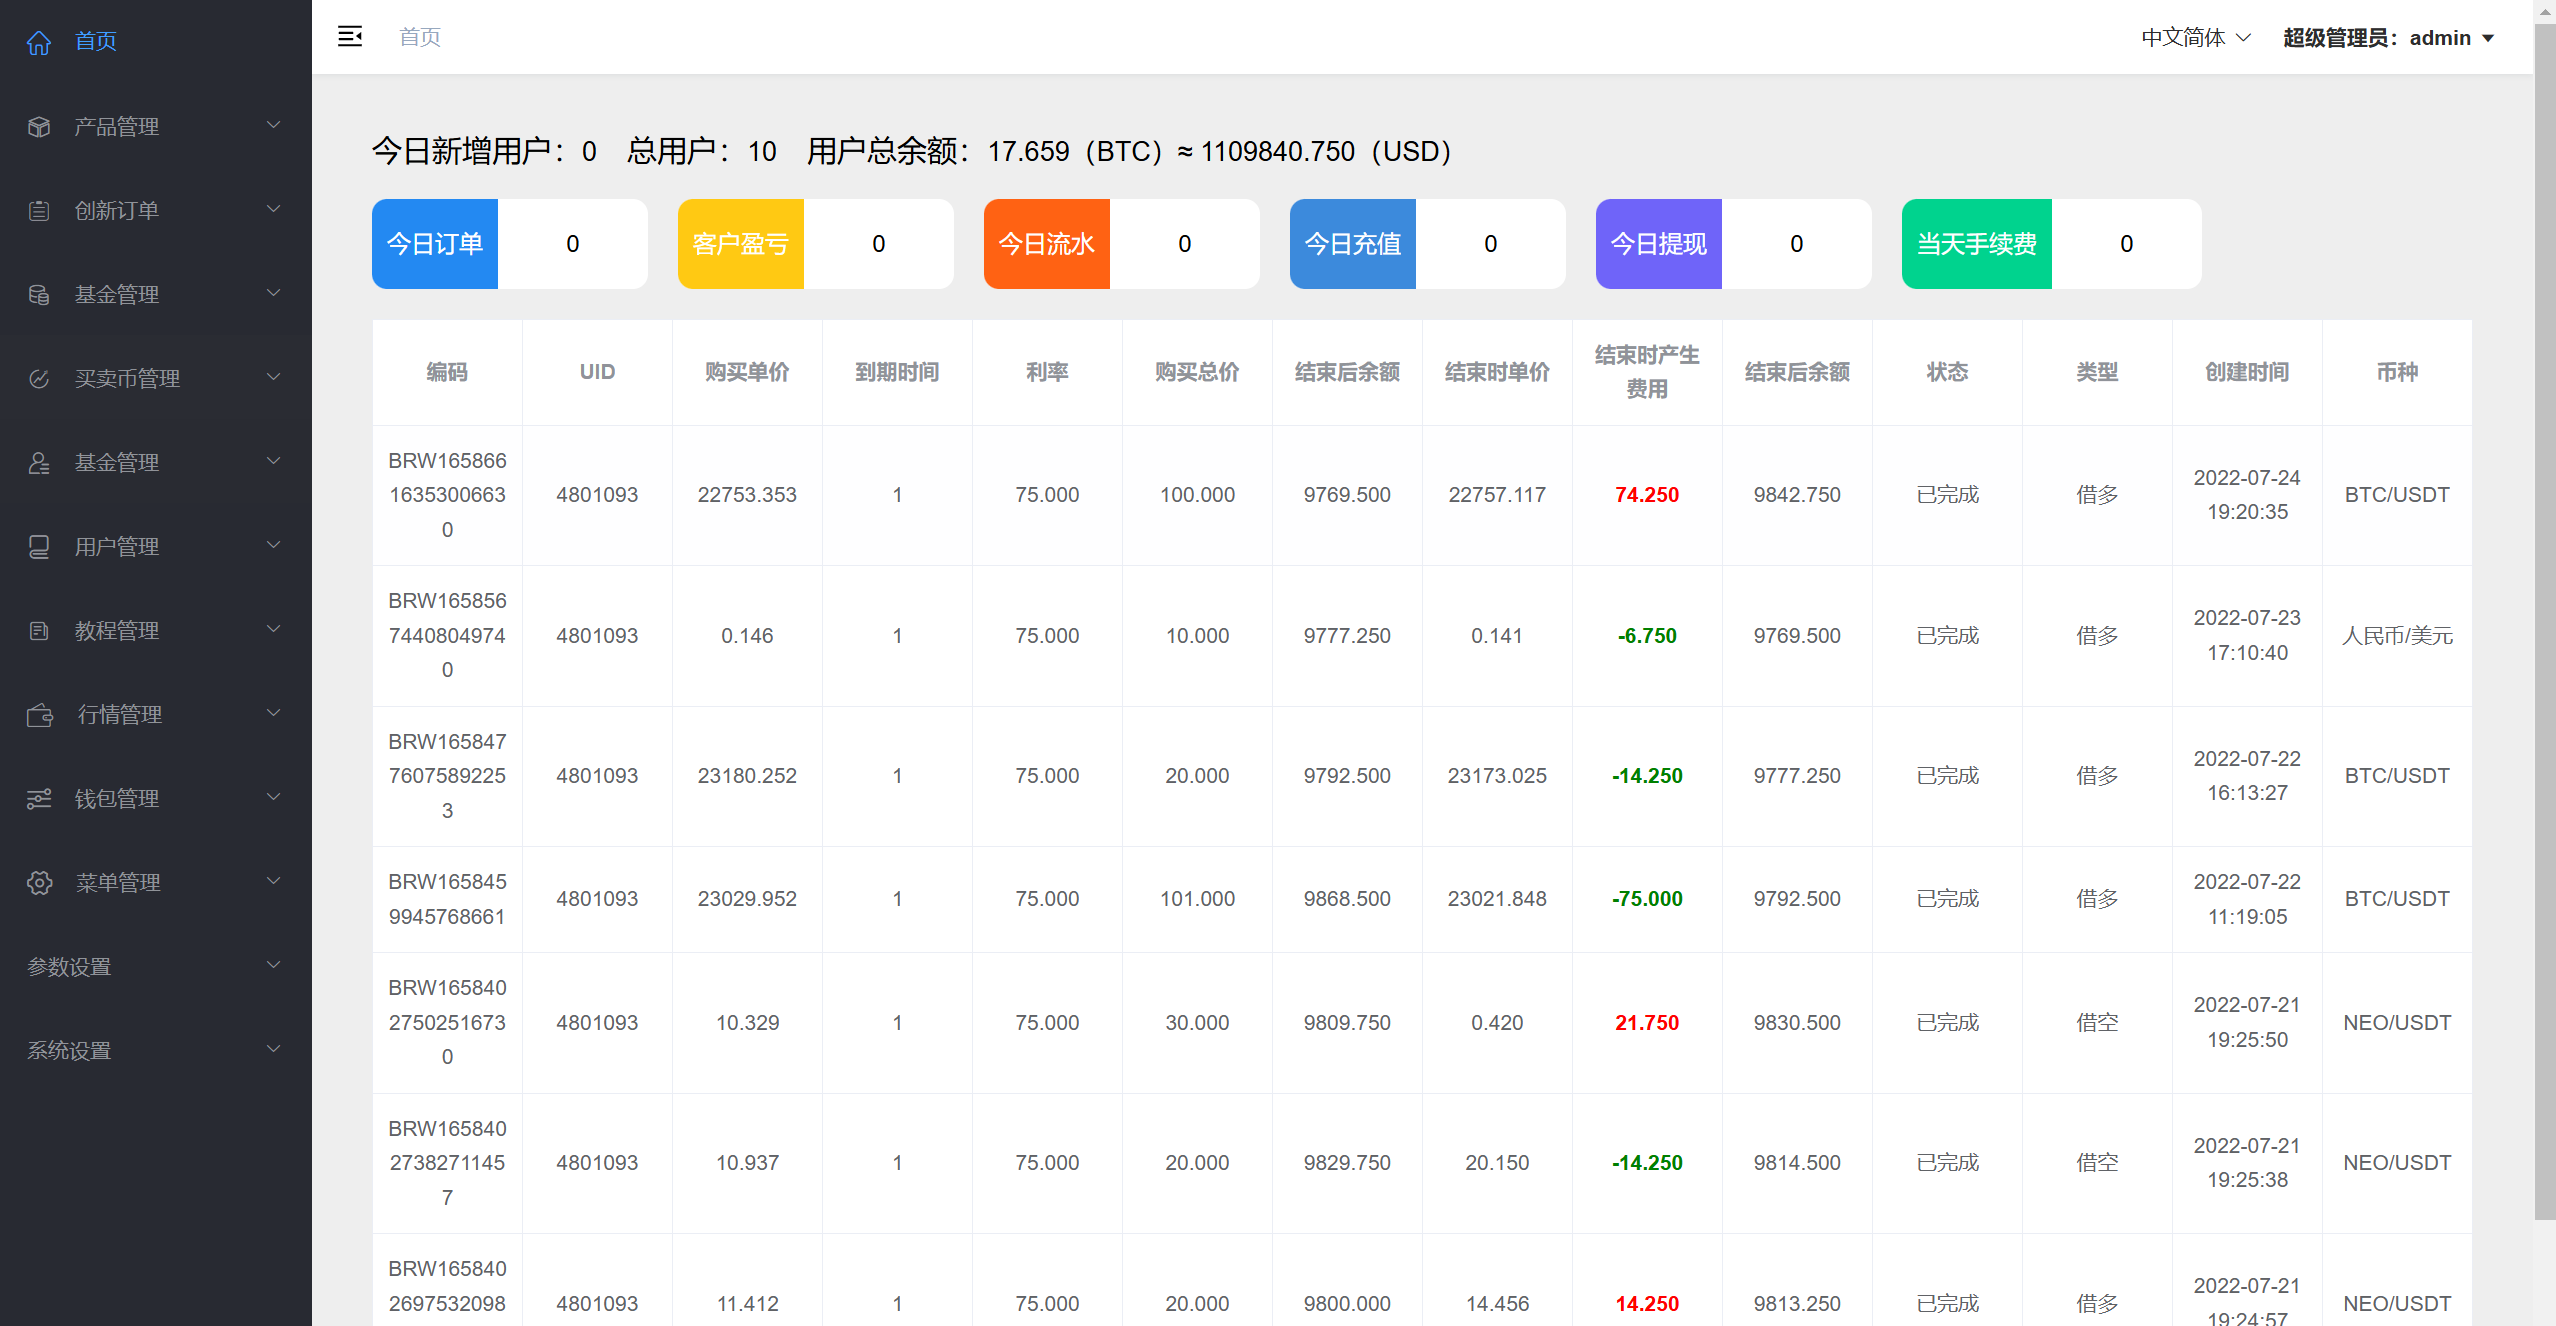2556x1326 pixels.
Task: Click the 创新订单 clipboard icon
Action: (39, 211)
